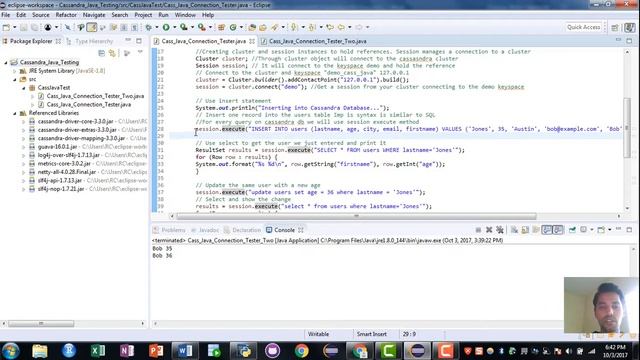Collapse the Cassandra_Java_Testing project node
The width and height of the screenshot is (640, 360).
[x=6, y=62]
